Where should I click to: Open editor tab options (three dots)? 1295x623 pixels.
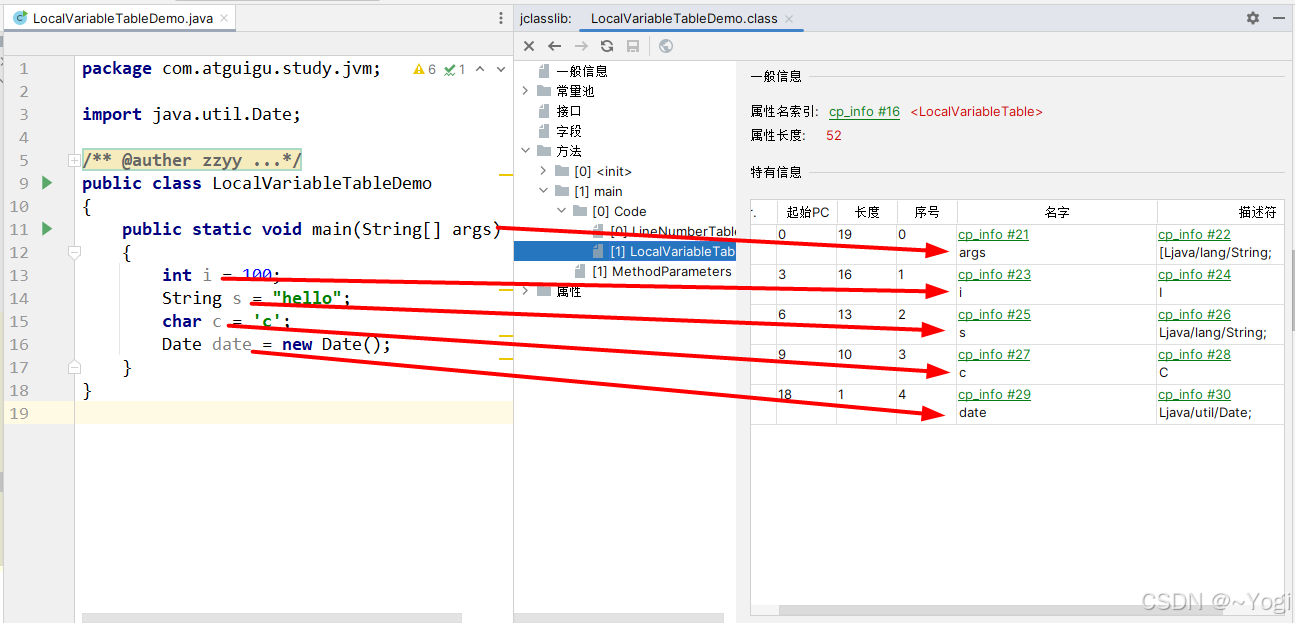click(501, 18)
